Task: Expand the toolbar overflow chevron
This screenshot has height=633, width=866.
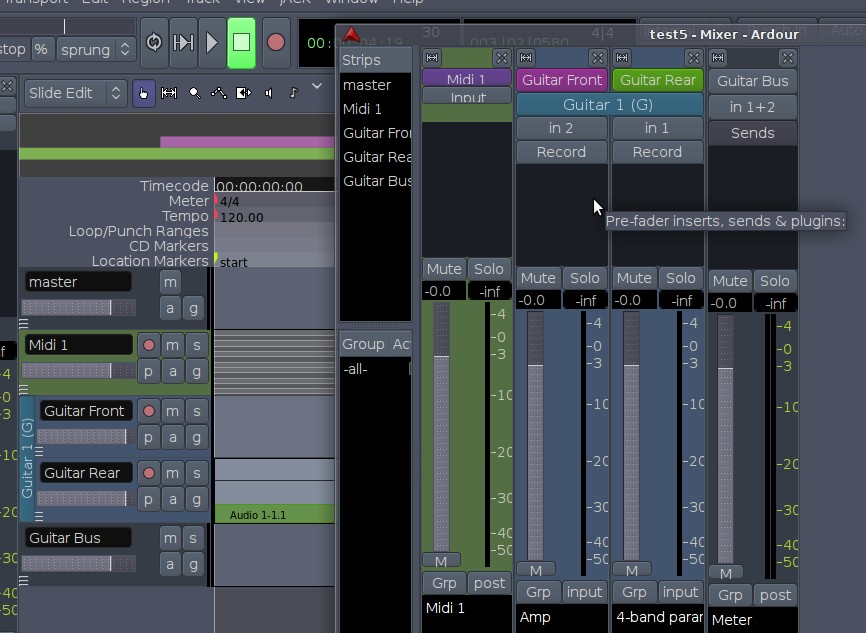Action: point(317,87)
